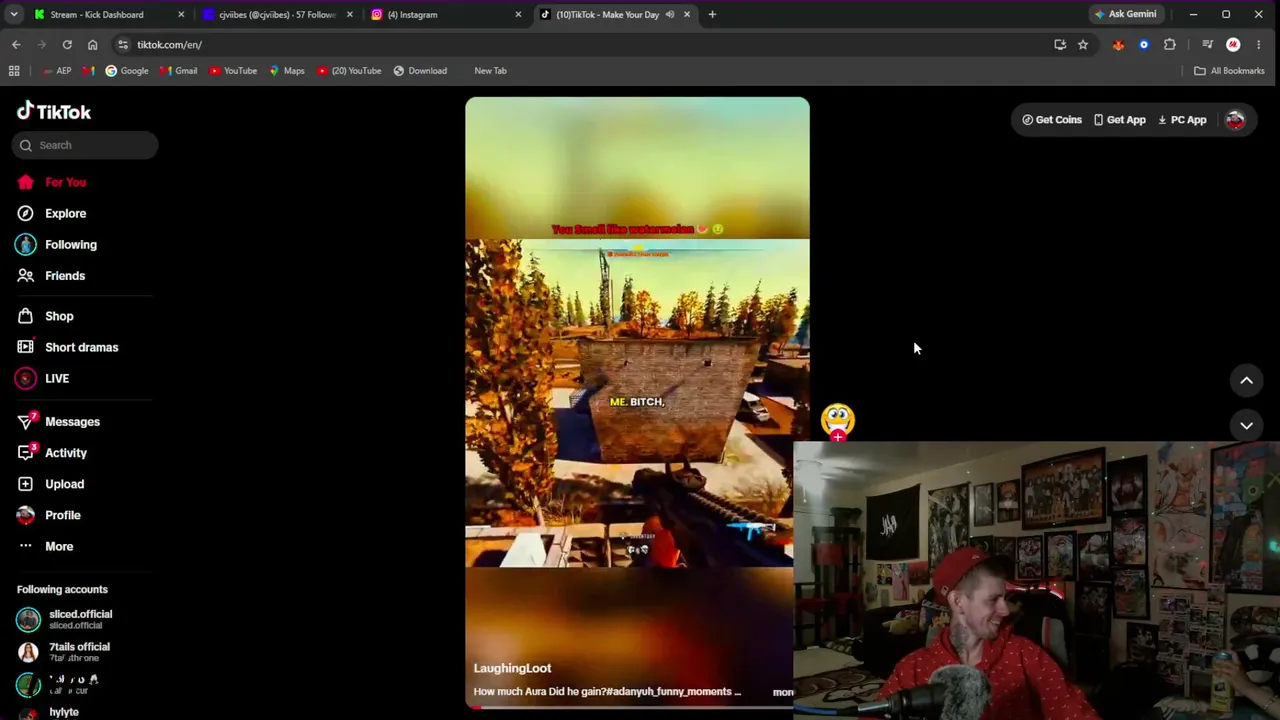This screenshot has width=1280, height=720.
Task: Expand video caption with more
Action: coord(782,692)
